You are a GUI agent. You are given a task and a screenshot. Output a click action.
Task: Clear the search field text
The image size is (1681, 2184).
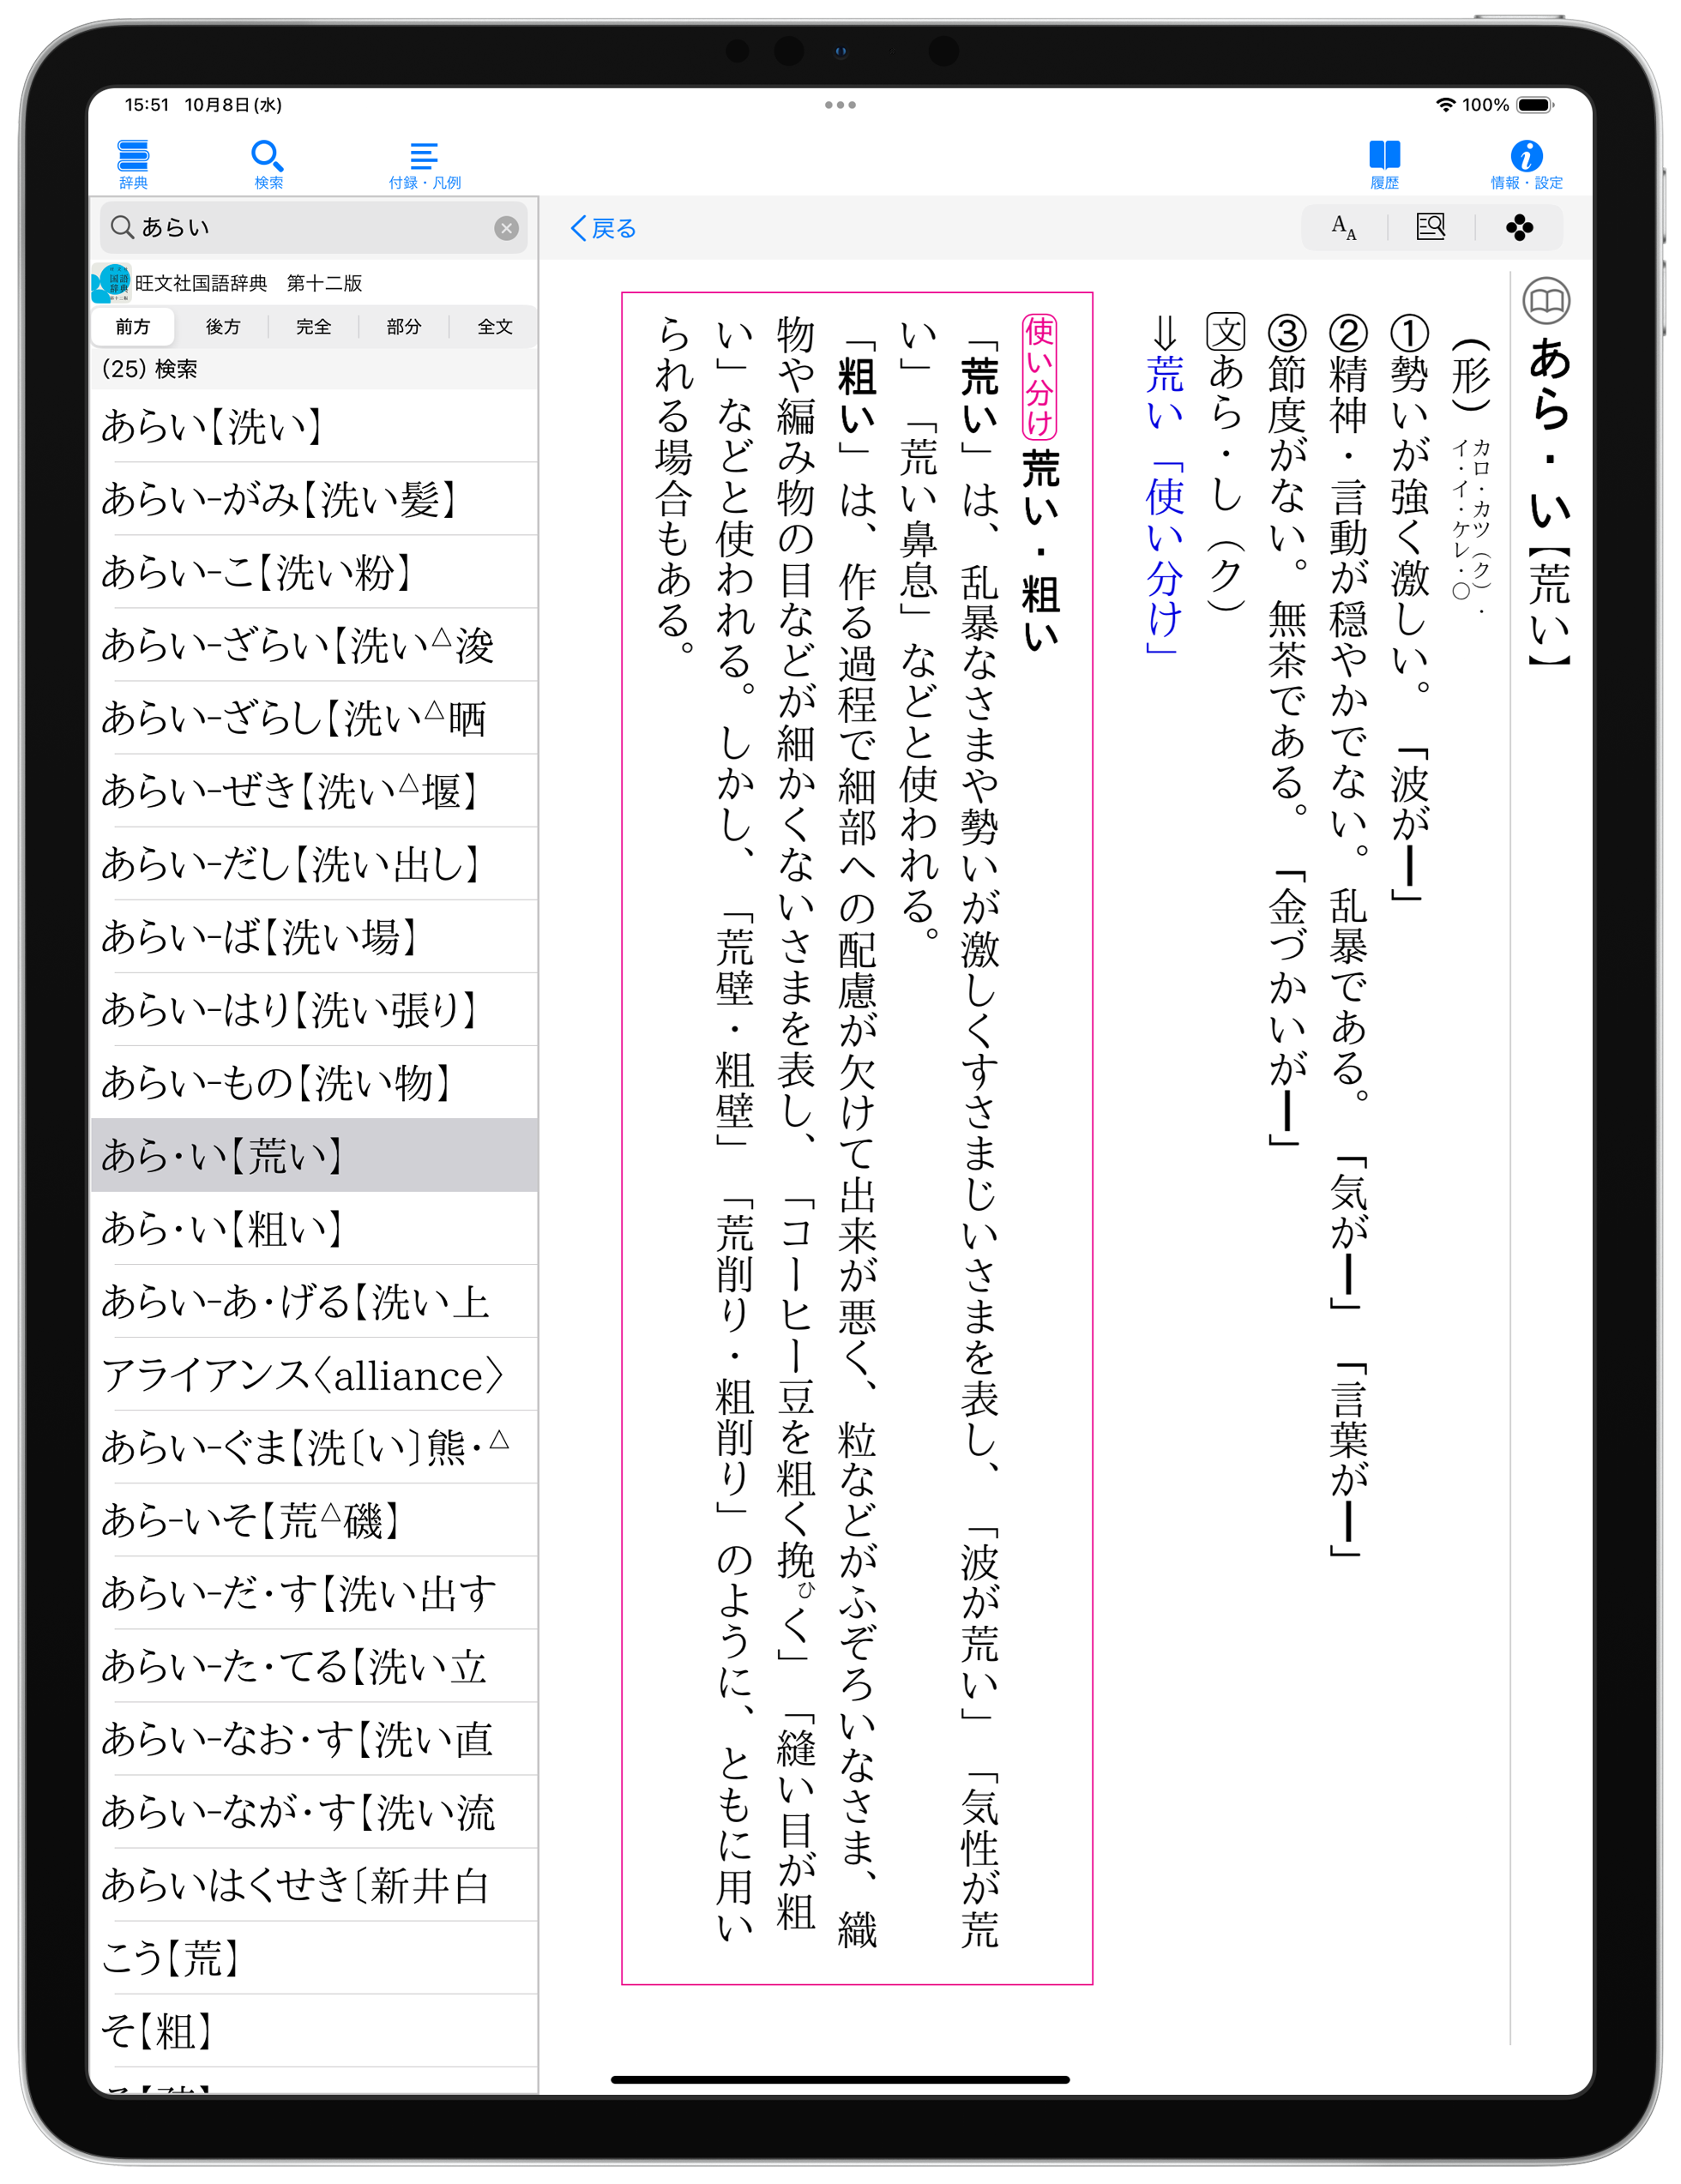tap(506, 228)
